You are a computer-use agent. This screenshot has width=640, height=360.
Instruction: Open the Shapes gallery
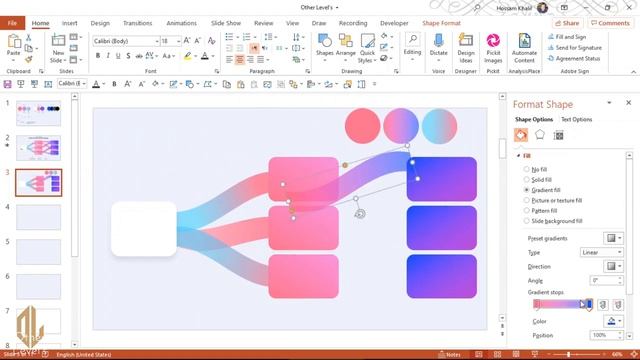(x=324, y=47)
